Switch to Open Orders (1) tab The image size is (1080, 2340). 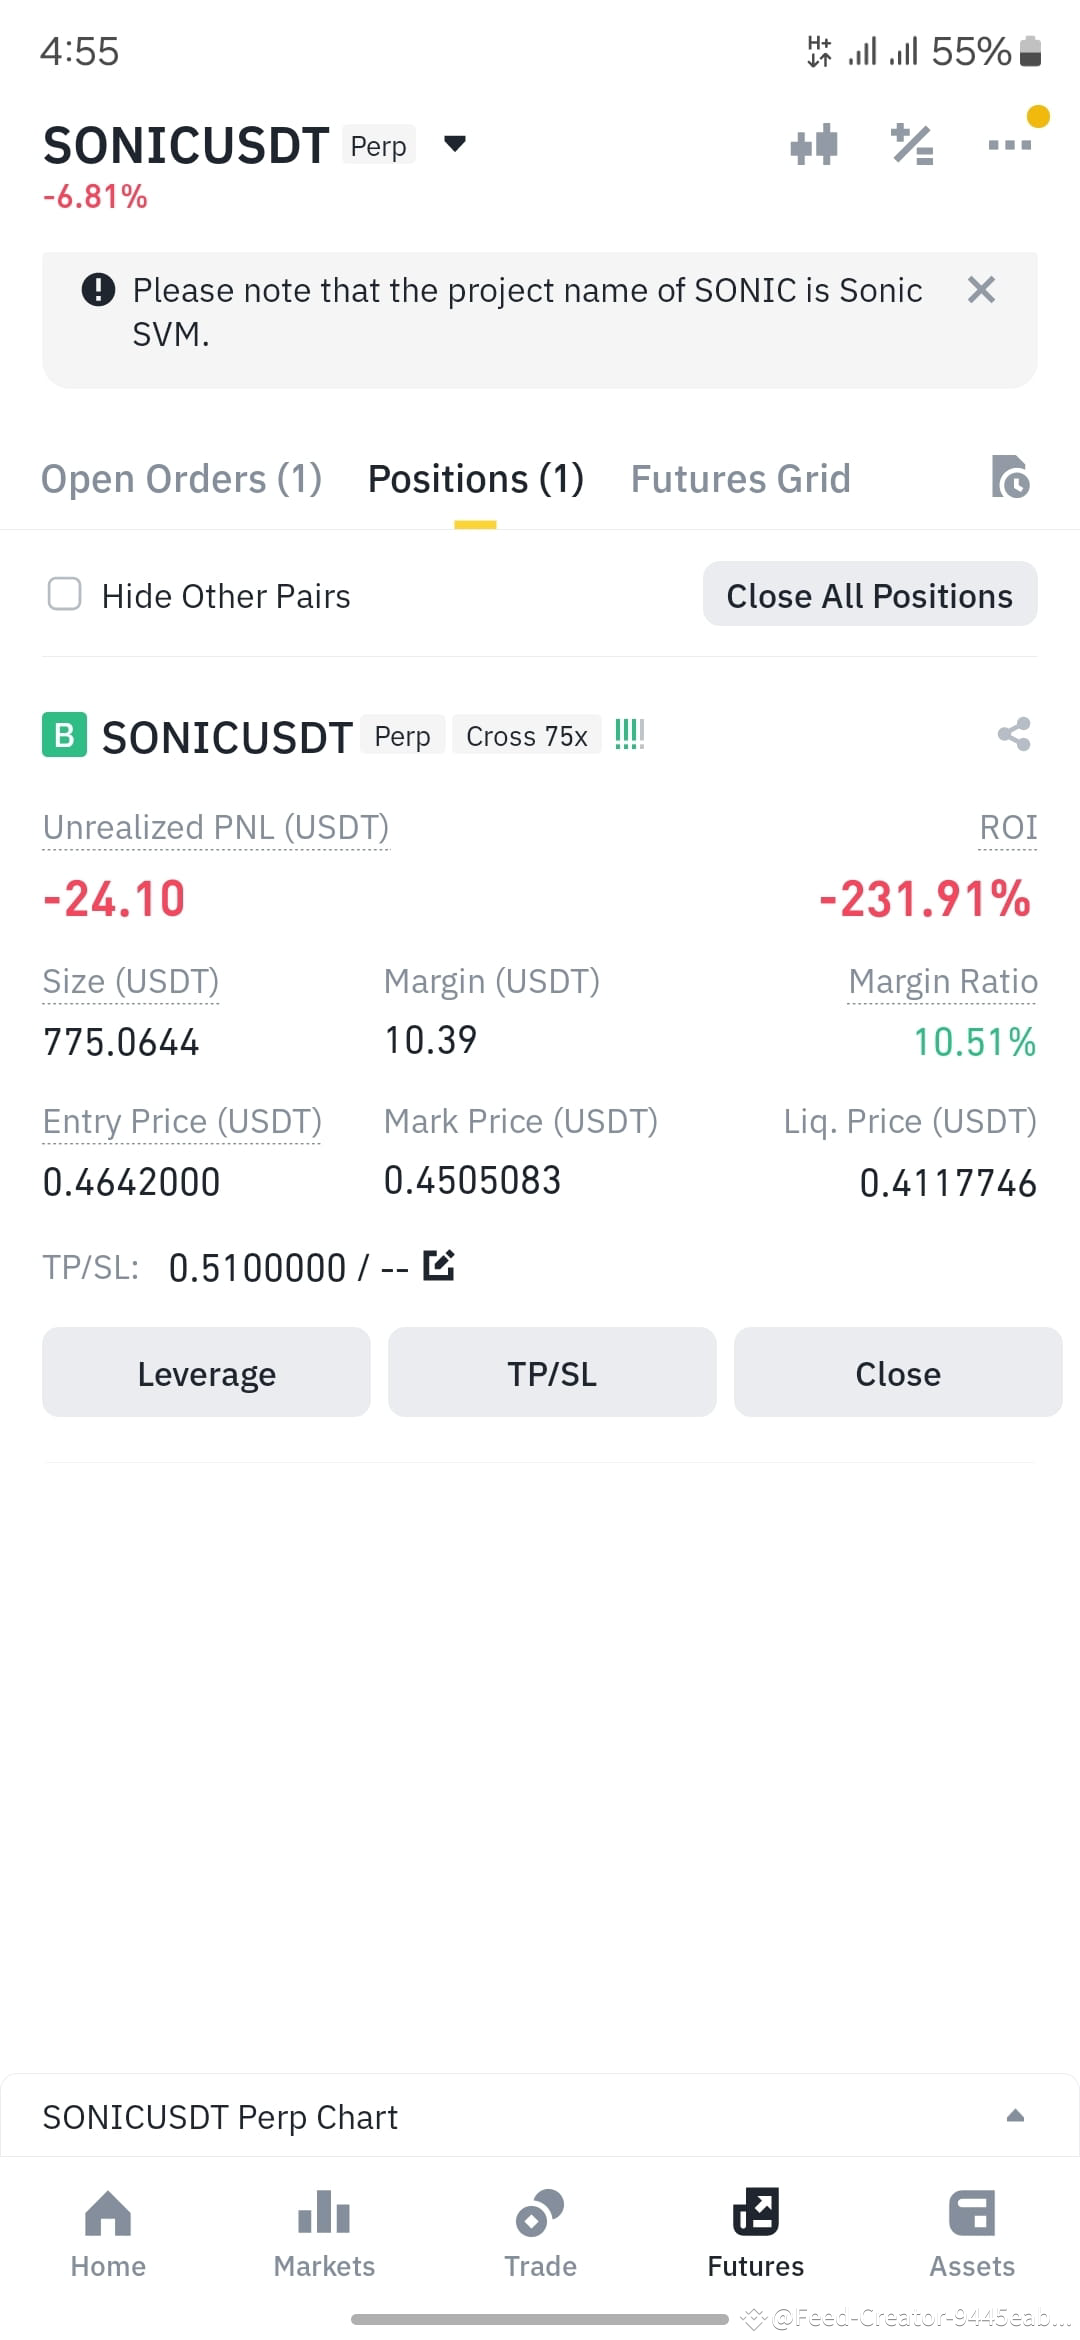(181, 479)
